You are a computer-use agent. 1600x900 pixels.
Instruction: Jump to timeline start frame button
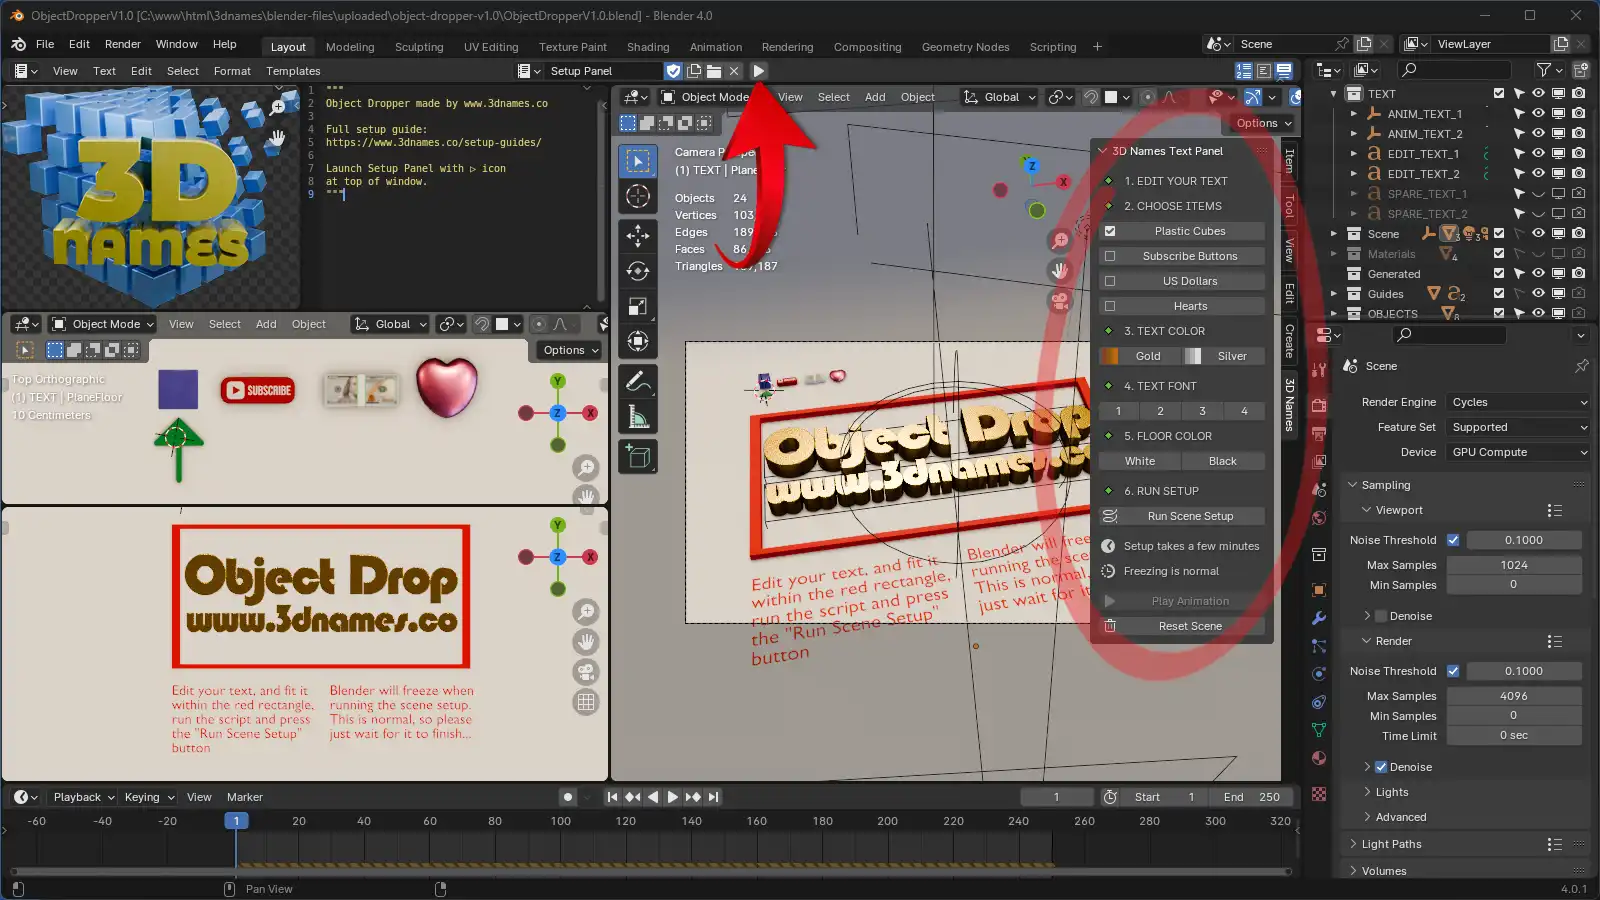pos(612,797)
